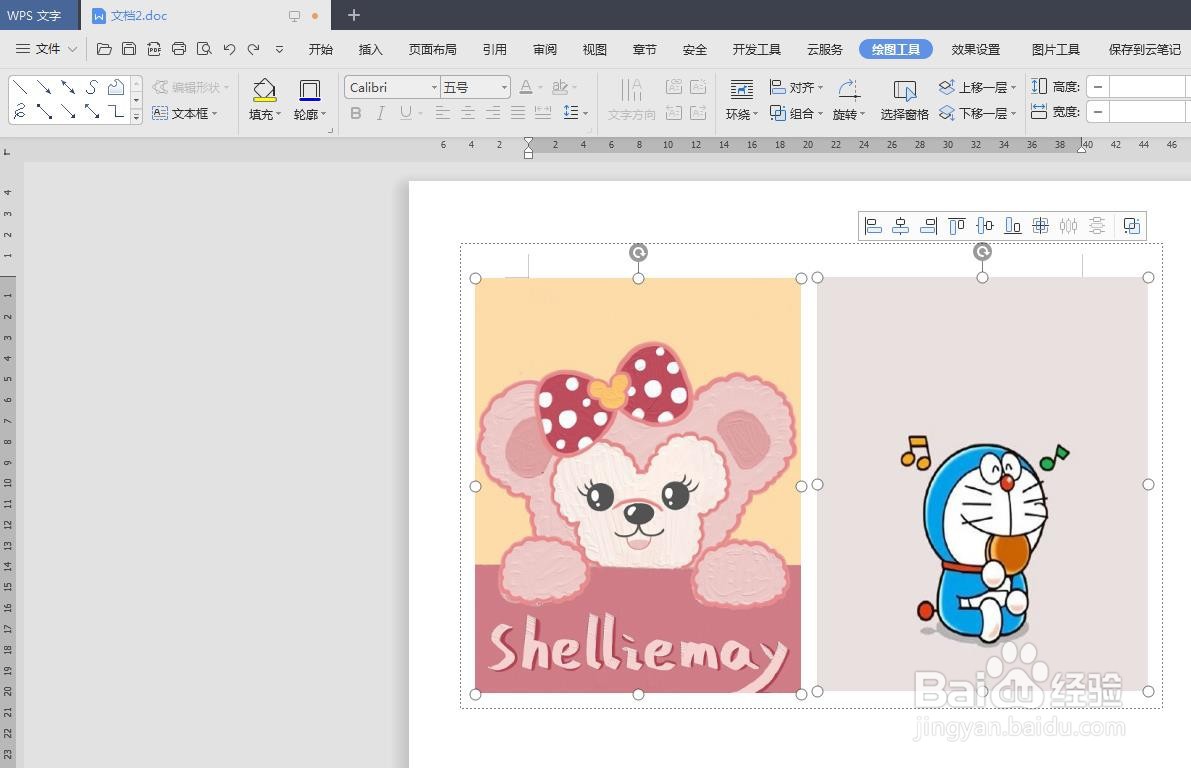Select the scribble freehand shape tool
This screenshot has width=1191, height=768.
tap(21, 112)
